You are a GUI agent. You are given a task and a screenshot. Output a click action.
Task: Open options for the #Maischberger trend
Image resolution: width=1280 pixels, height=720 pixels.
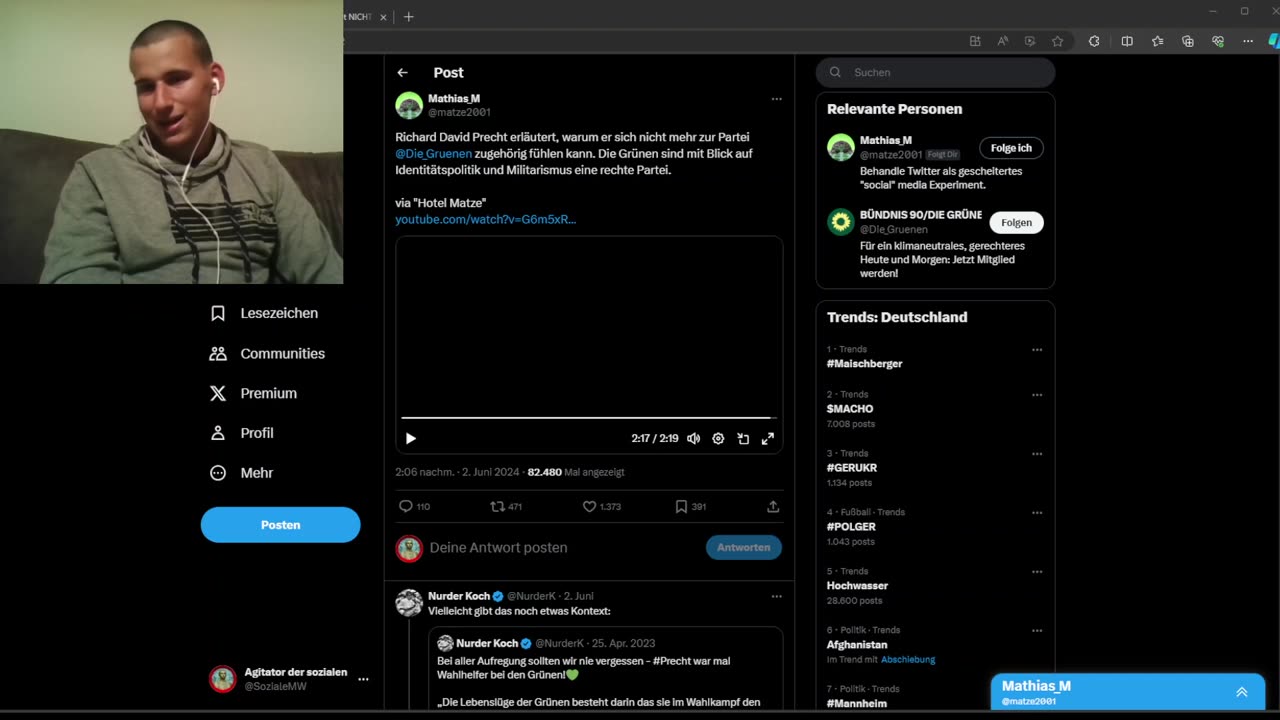1037,350
